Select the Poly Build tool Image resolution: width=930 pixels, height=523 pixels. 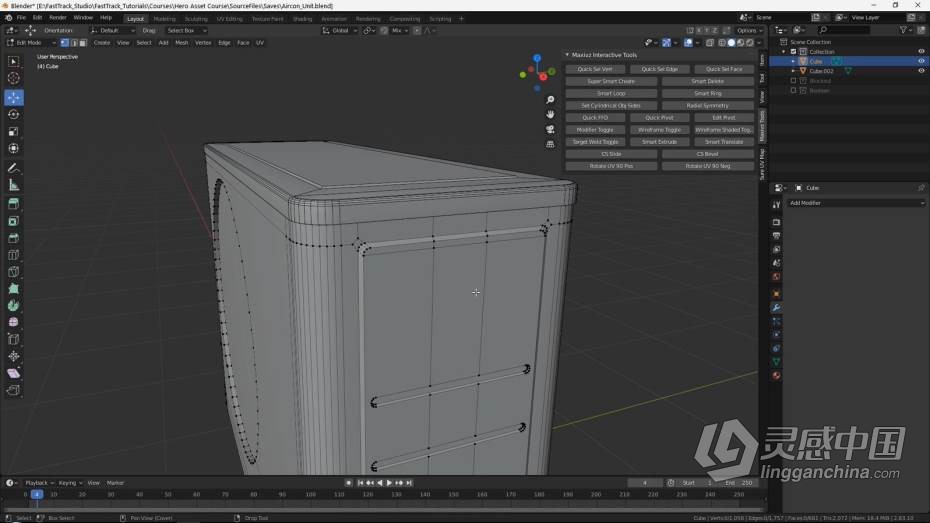coord(14,289)
